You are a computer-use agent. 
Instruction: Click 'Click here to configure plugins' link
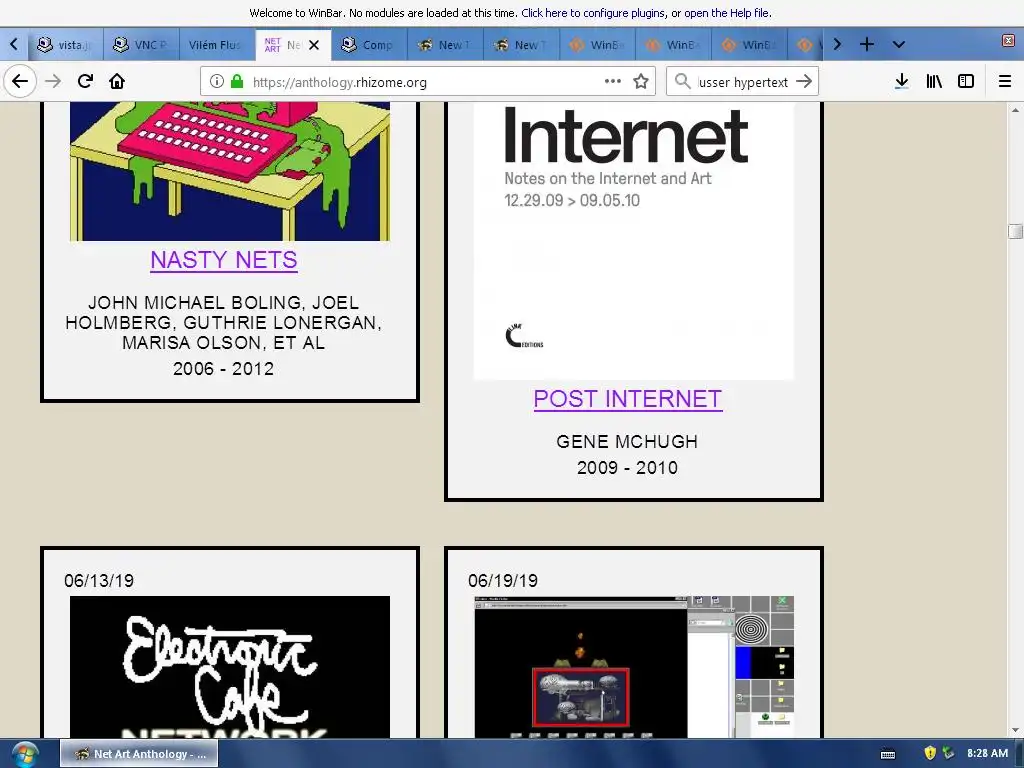594,12
